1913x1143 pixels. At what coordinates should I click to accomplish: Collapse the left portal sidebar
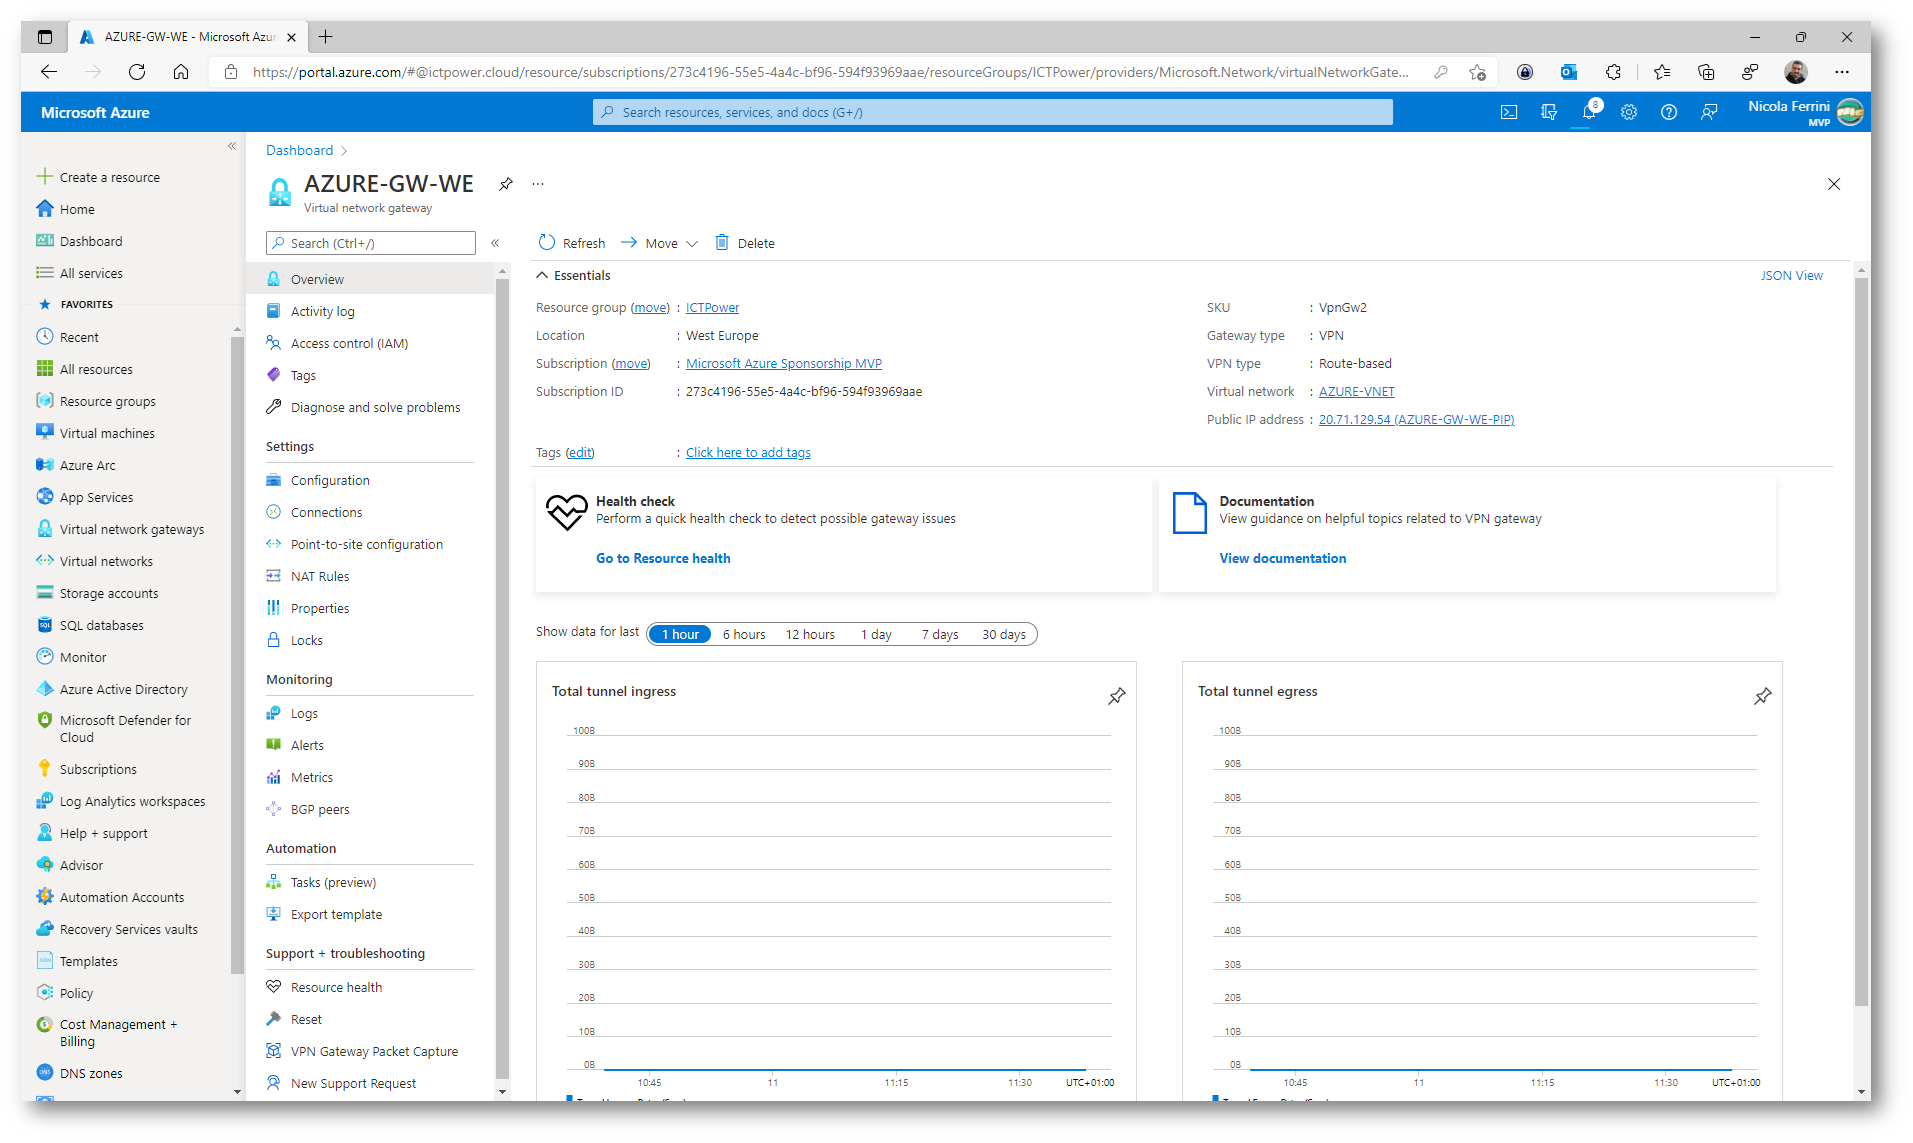click(232, 146)
